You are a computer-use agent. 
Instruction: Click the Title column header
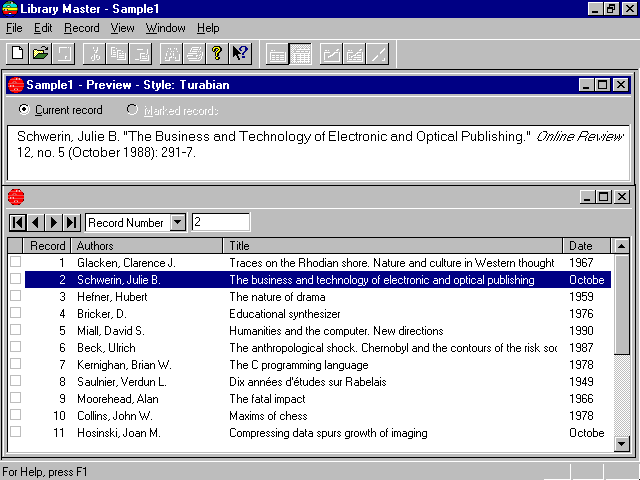(392, 245)
